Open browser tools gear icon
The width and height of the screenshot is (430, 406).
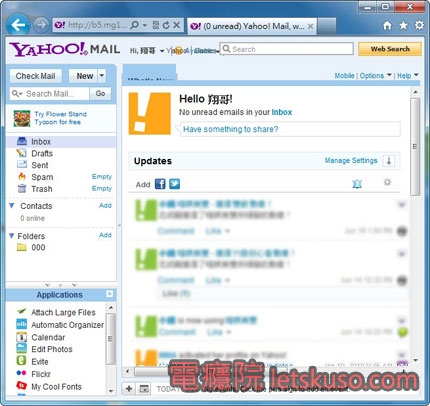pyautogui.click(x=419, y=25)
